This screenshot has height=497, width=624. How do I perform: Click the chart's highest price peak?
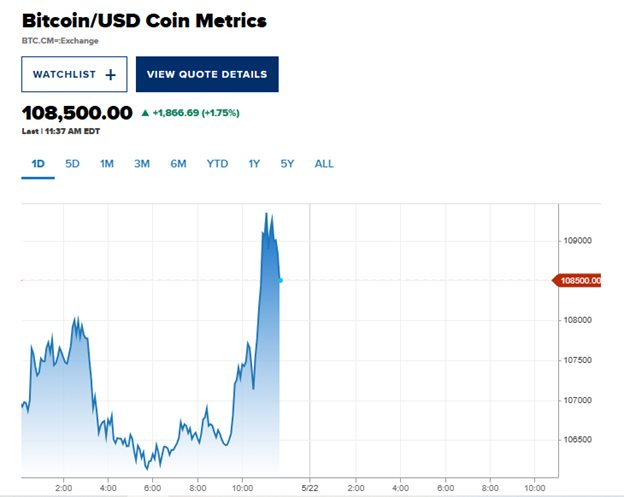click(x=266, y=213)
